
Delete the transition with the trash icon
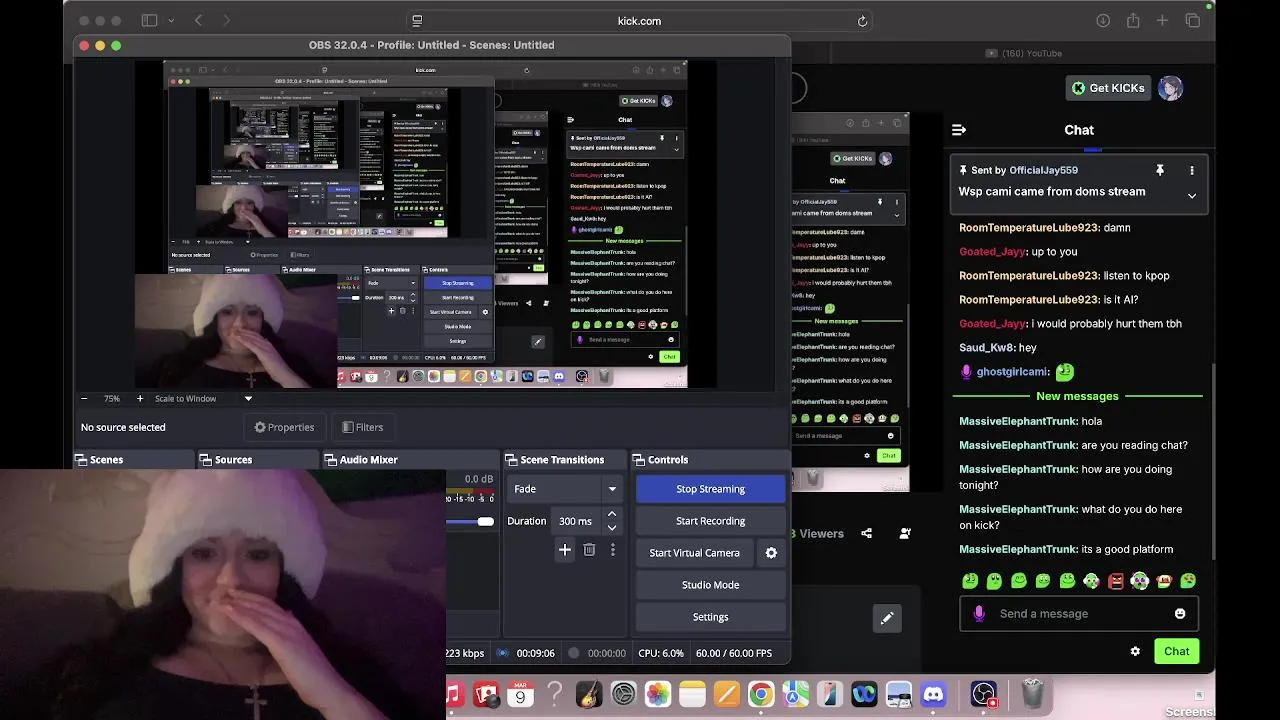[x=589, y=550]
